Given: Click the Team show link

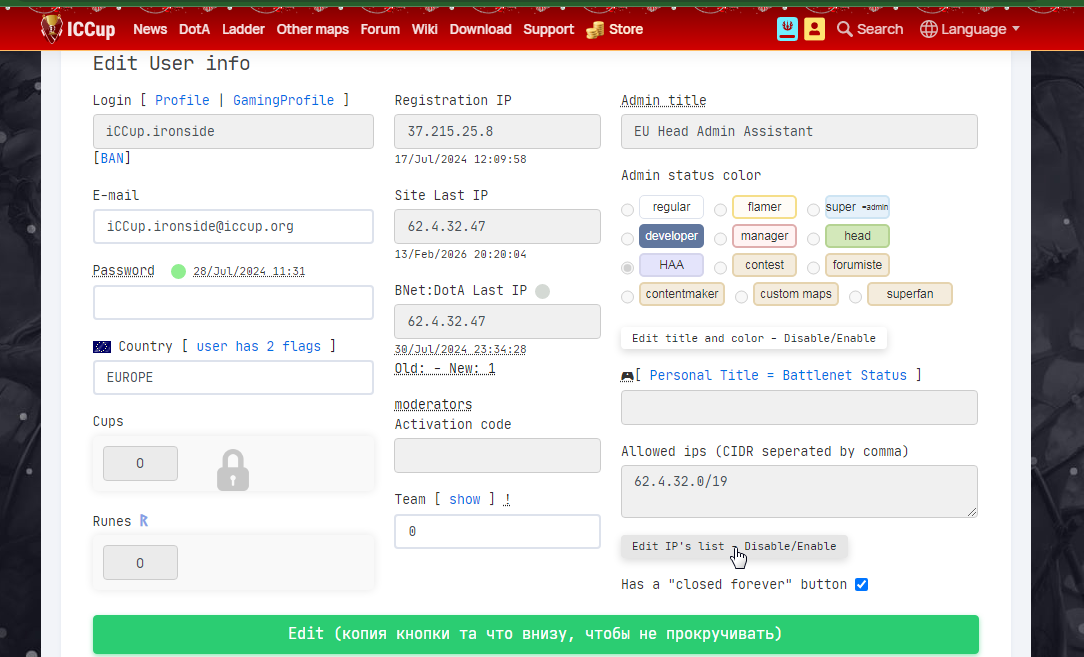Looking at the screenshot, I should (x=465, y=499).
